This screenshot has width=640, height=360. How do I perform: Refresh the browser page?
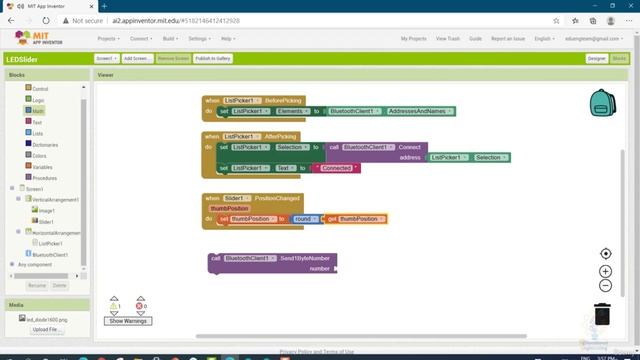coord(46,20)
